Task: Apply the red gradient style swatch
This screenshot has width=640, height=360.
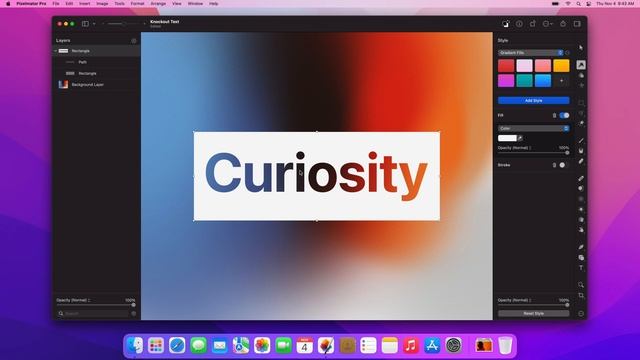Action: [x=506, y=66]
